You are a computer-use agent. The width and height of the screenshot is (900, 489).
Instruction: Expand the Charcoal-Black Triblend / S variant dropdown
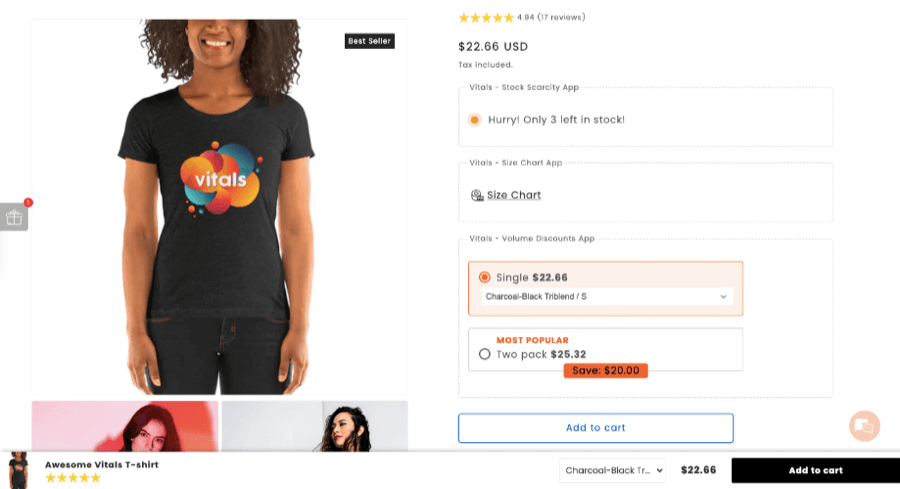click(607, 297)
